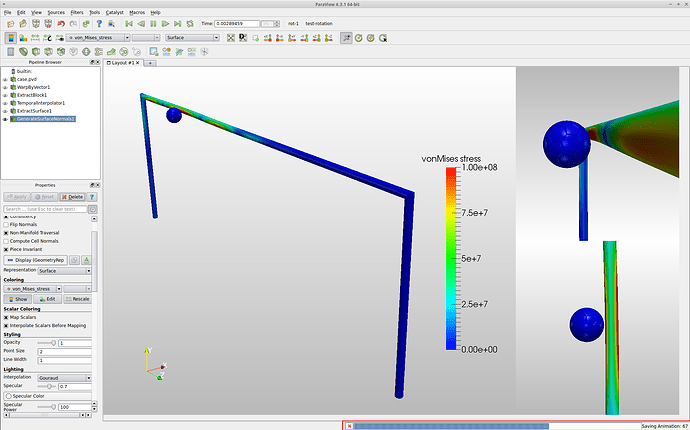The image size is (690, 430).
Task: Click the Reset Camera icon
Action: tap(230, 37)
